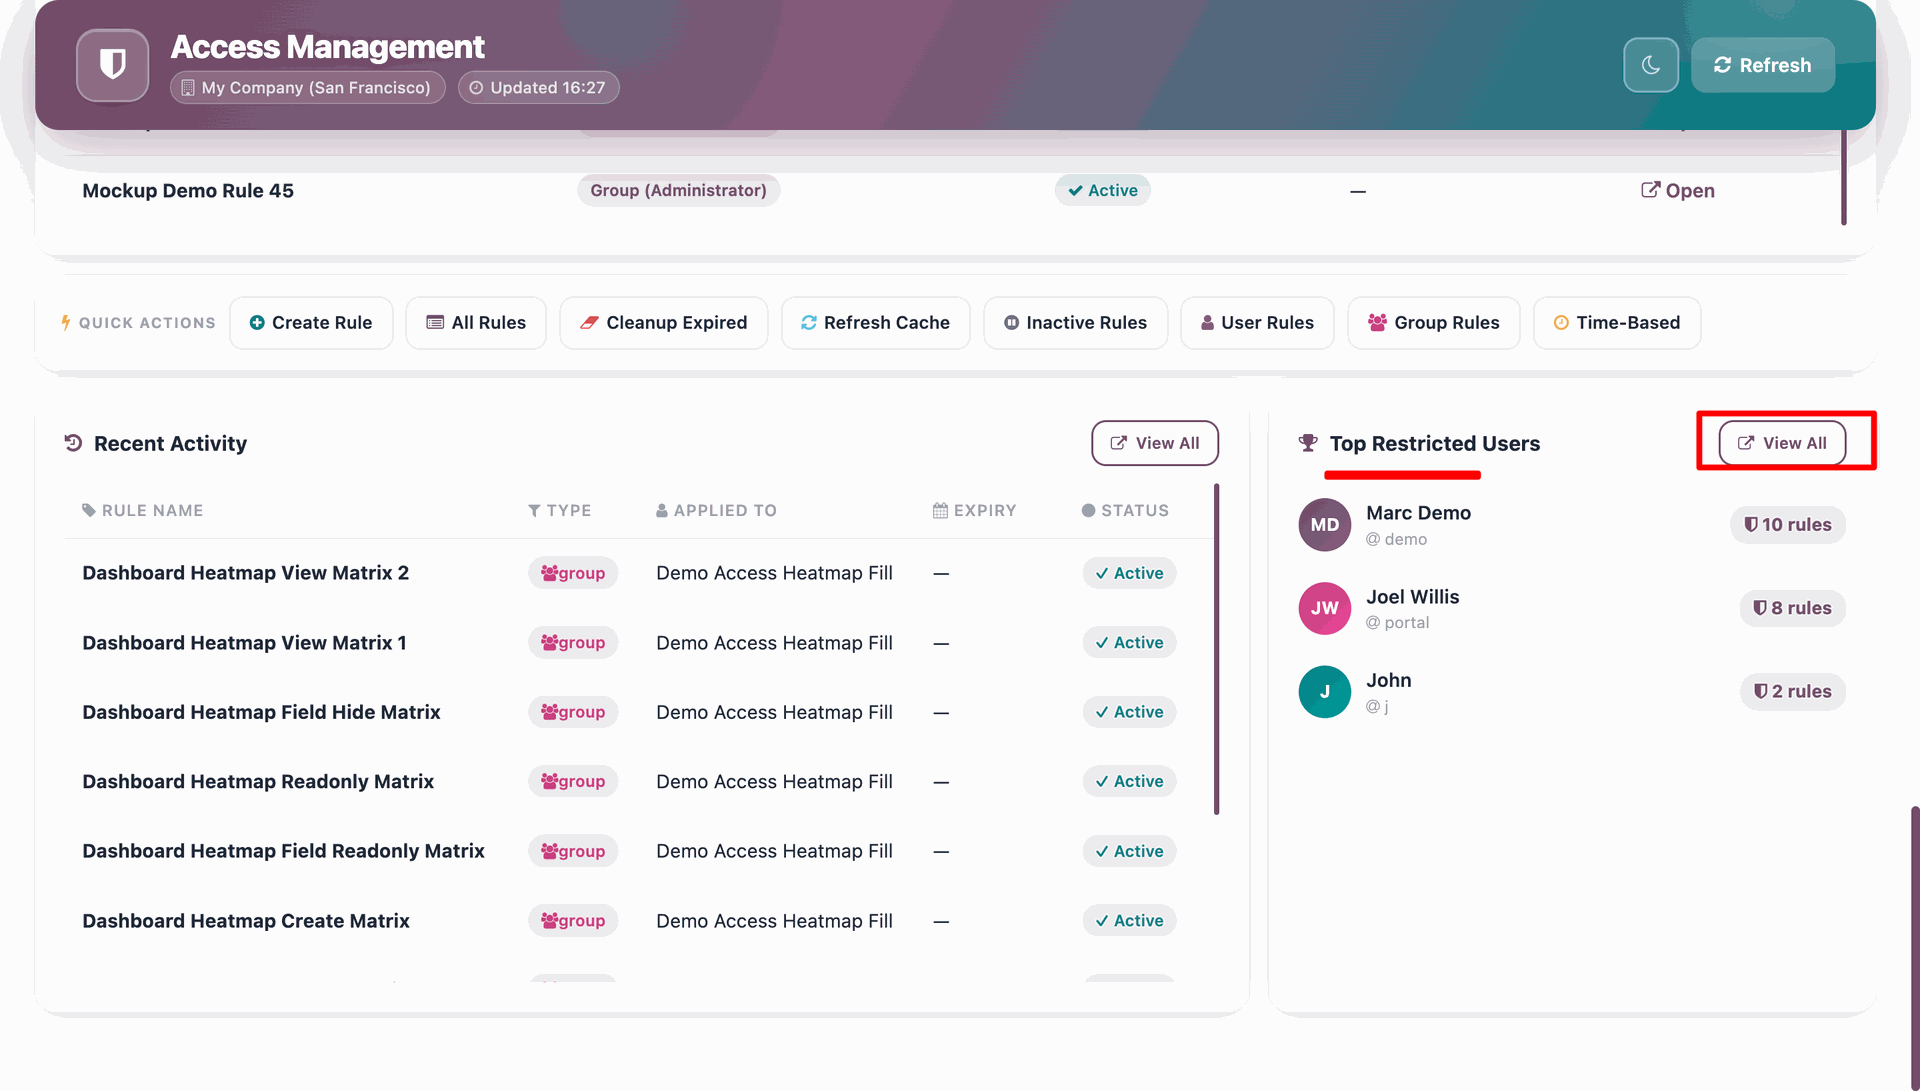
Task: Click View All in Top Restricted Users
Action: pyautogui.click(x=1782, y=443)
